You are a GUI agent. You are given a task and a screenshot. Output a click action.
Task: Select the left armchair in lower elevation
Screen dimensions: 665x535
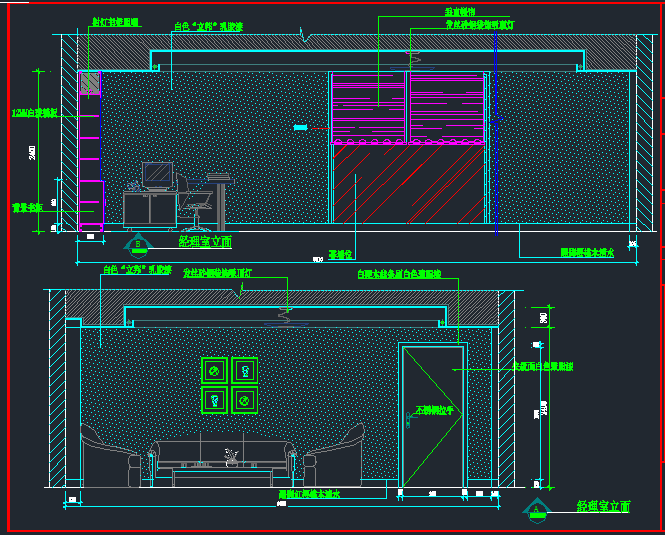point(110,456)
